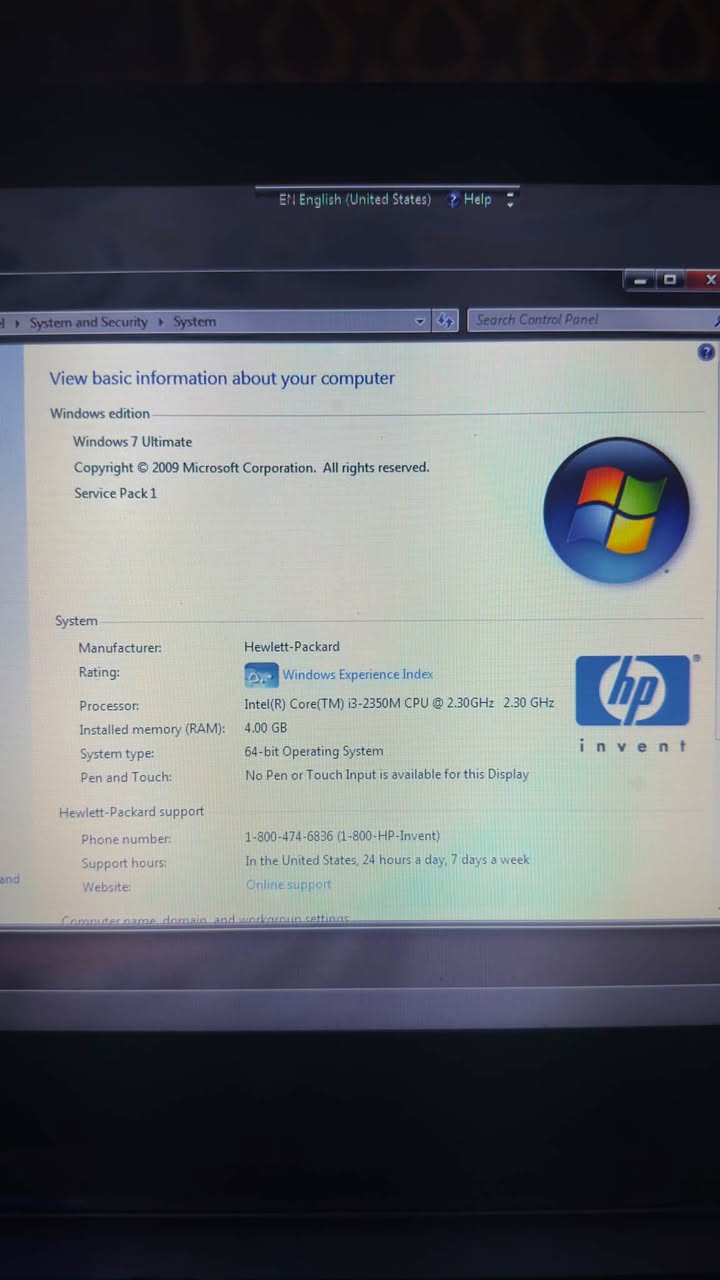Image resolution: width=720 pixels, height=1280 pixels.
Task: Click the 'Service Pack 1' text
Action: coord(115,493)
